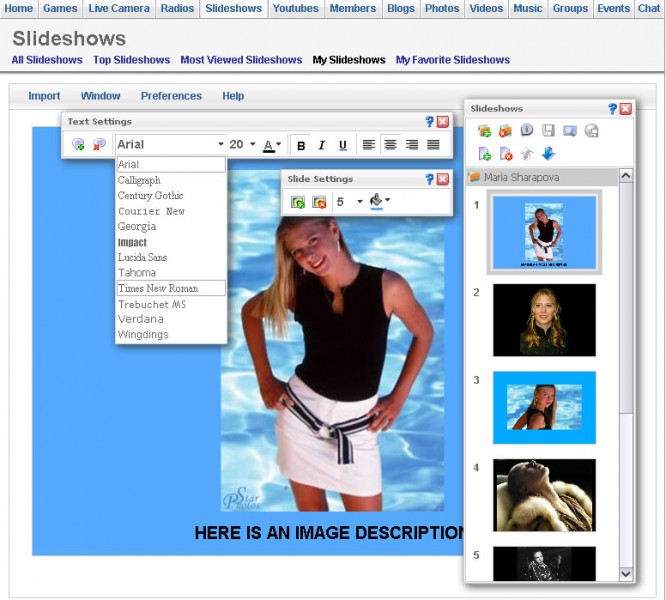Align text right in Text Settings
This screenshot has width=666, height=600.
coord(412,145)
